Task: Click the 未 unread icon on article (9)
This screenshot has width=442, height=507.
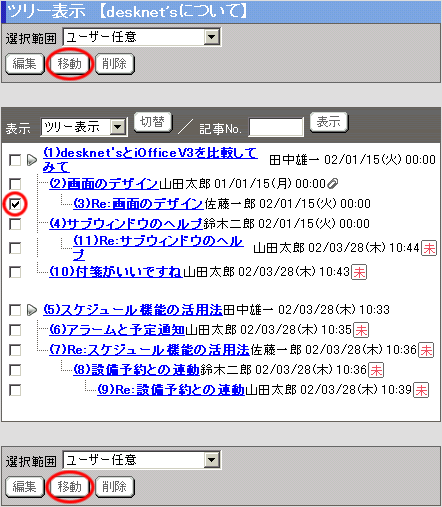Action: [x=421, y=390]
